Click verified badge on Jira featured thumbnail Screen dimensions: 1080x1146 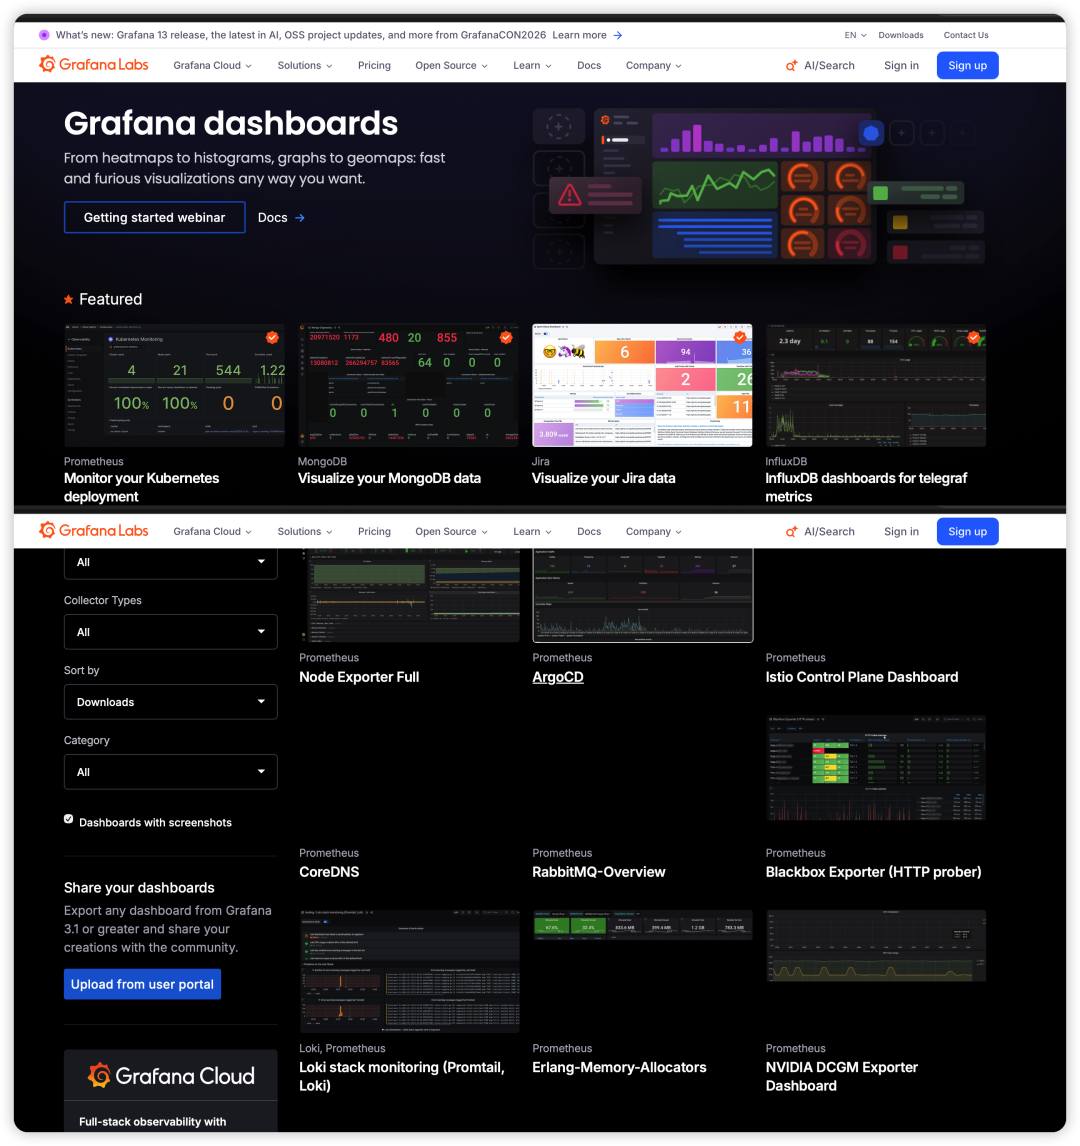740,336
